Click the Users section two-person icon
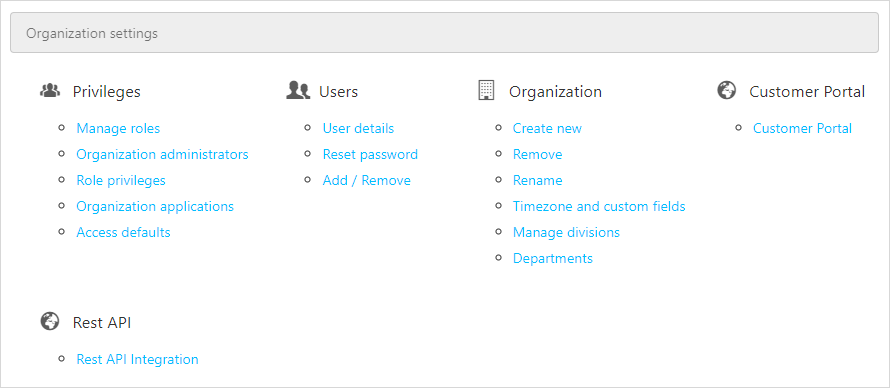The width and height of the screenshot is (890, 388). coord(298,91)
